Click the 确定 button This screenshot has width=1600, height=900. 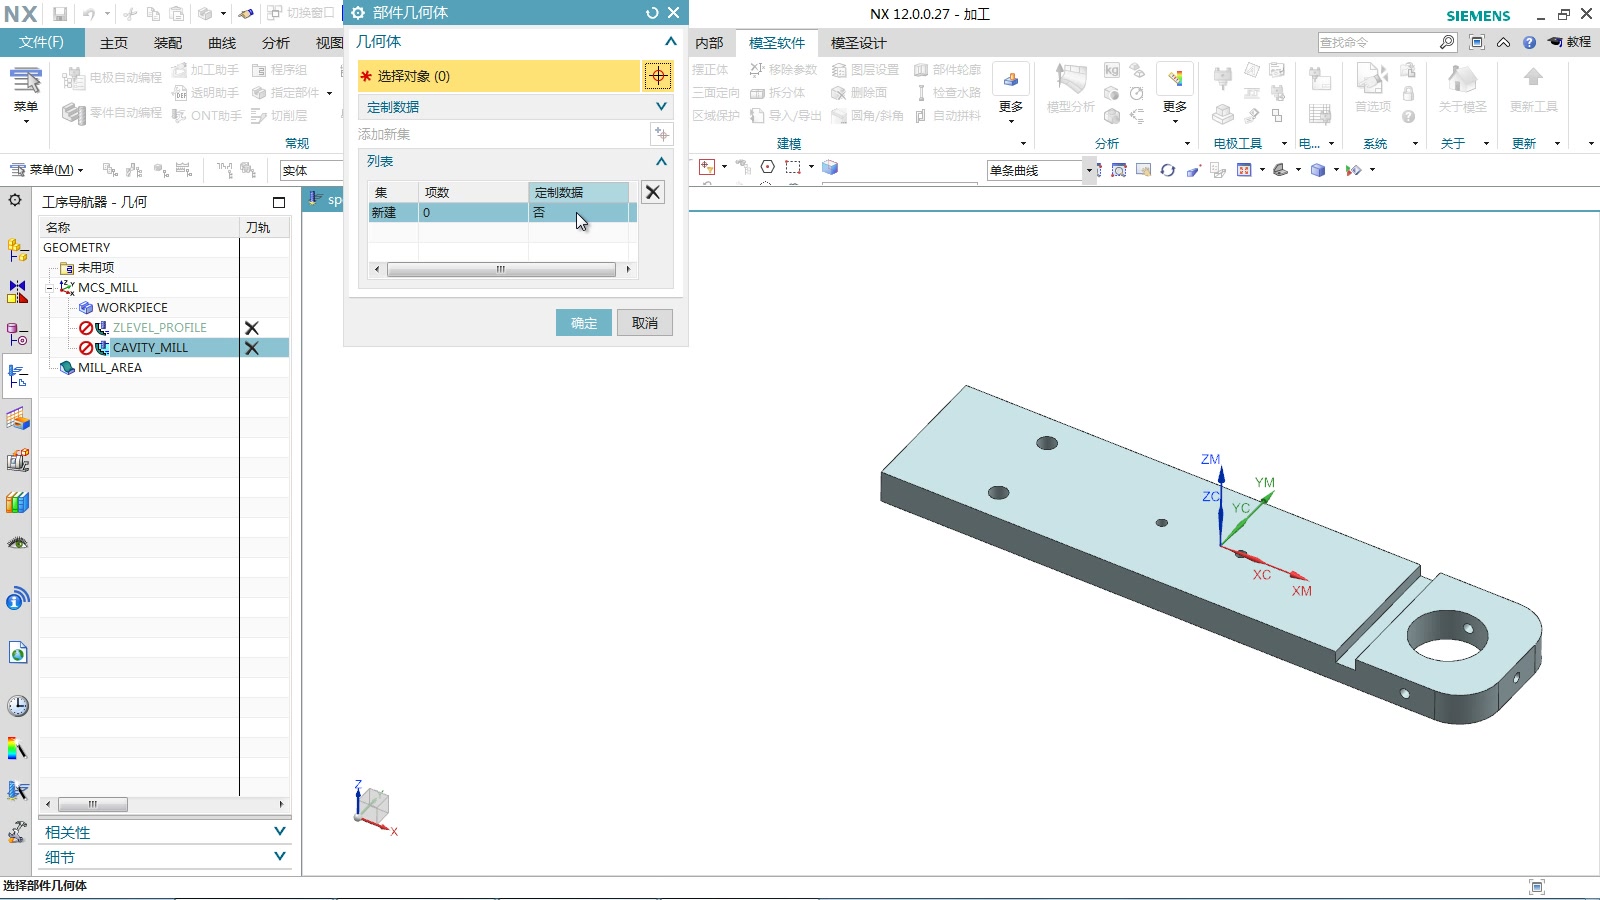pyautogui.click(x=584, y=323)
